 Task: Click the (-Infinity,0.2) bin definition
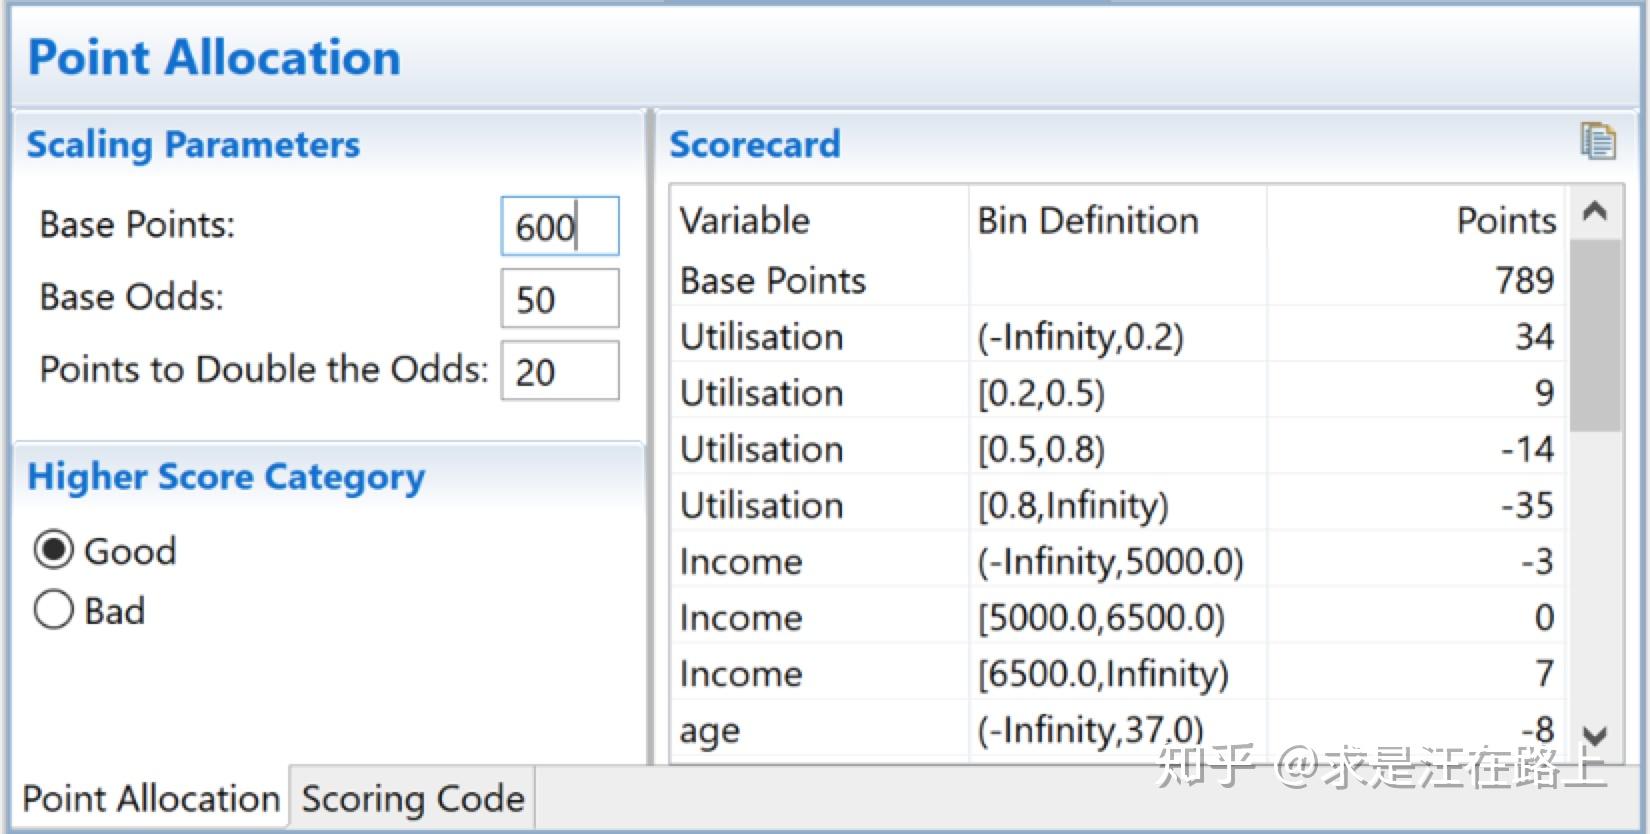point(1080,337)
